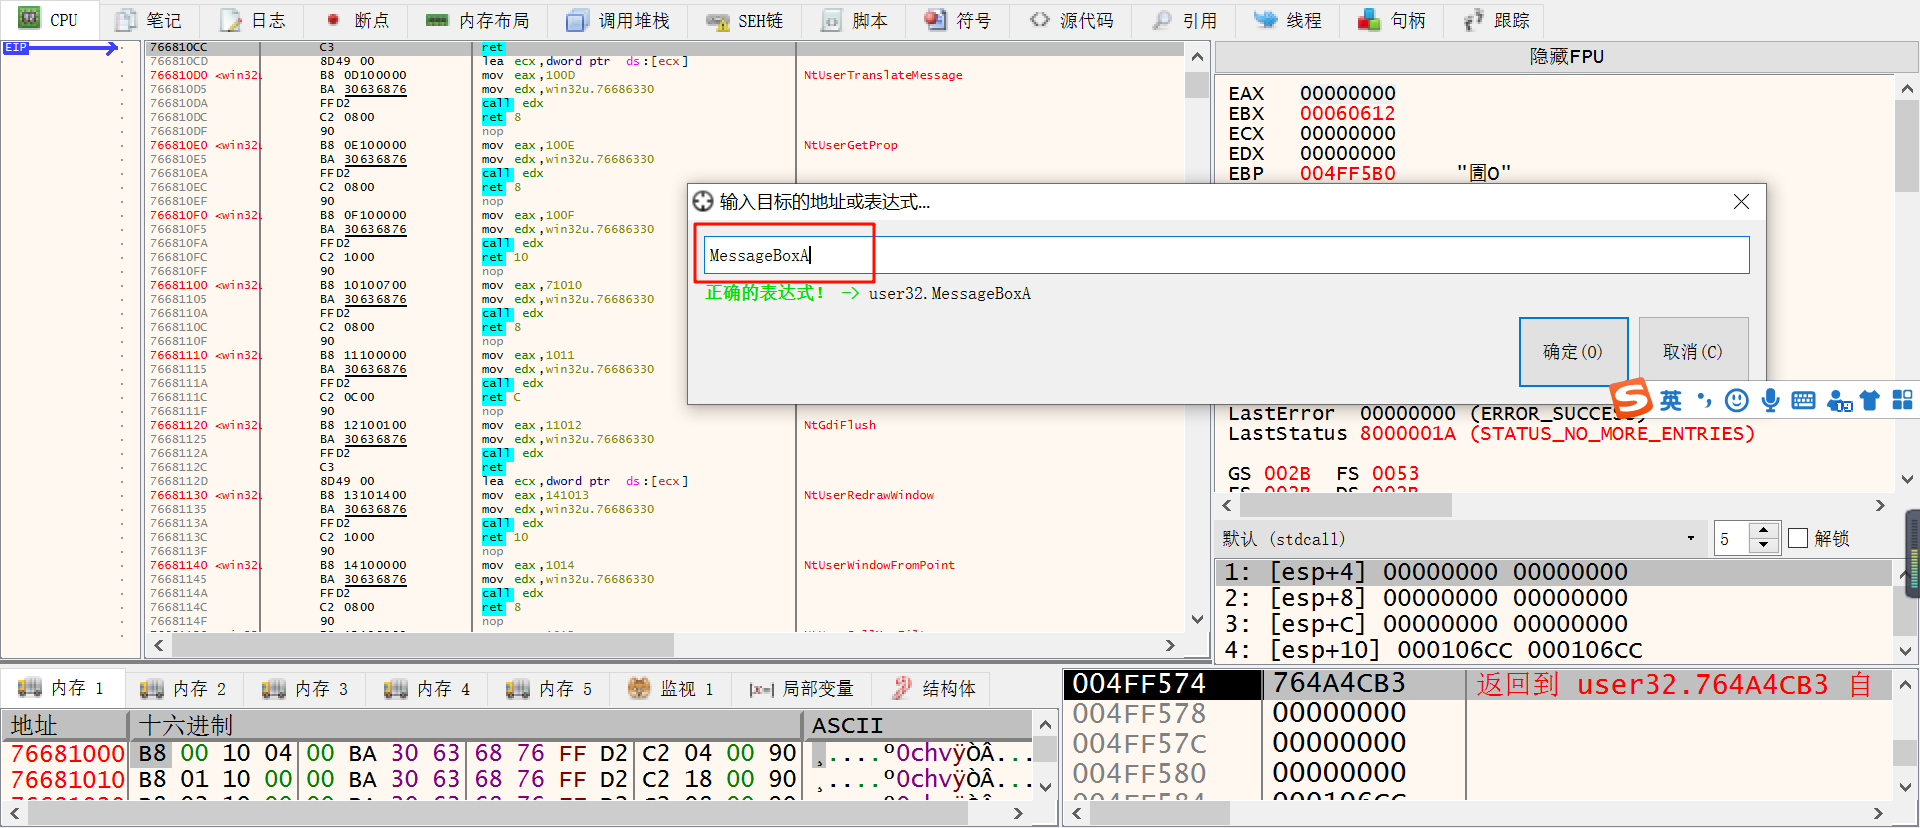The width and height of the screenshot is (1920, 828).
Task: Click the Sogou input method S logo
Action: (1631, 398)
